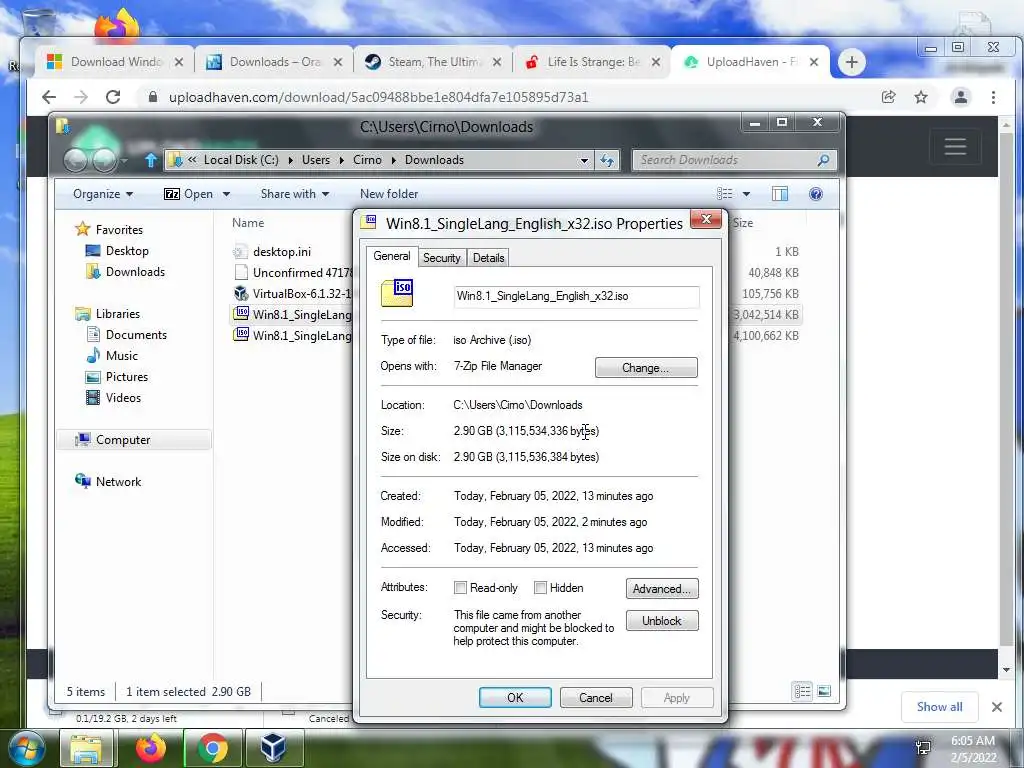The width and height of the screenshot is (1024, 768).
Task: Unblock the downloaded ISO file
Action: [662, 620]
